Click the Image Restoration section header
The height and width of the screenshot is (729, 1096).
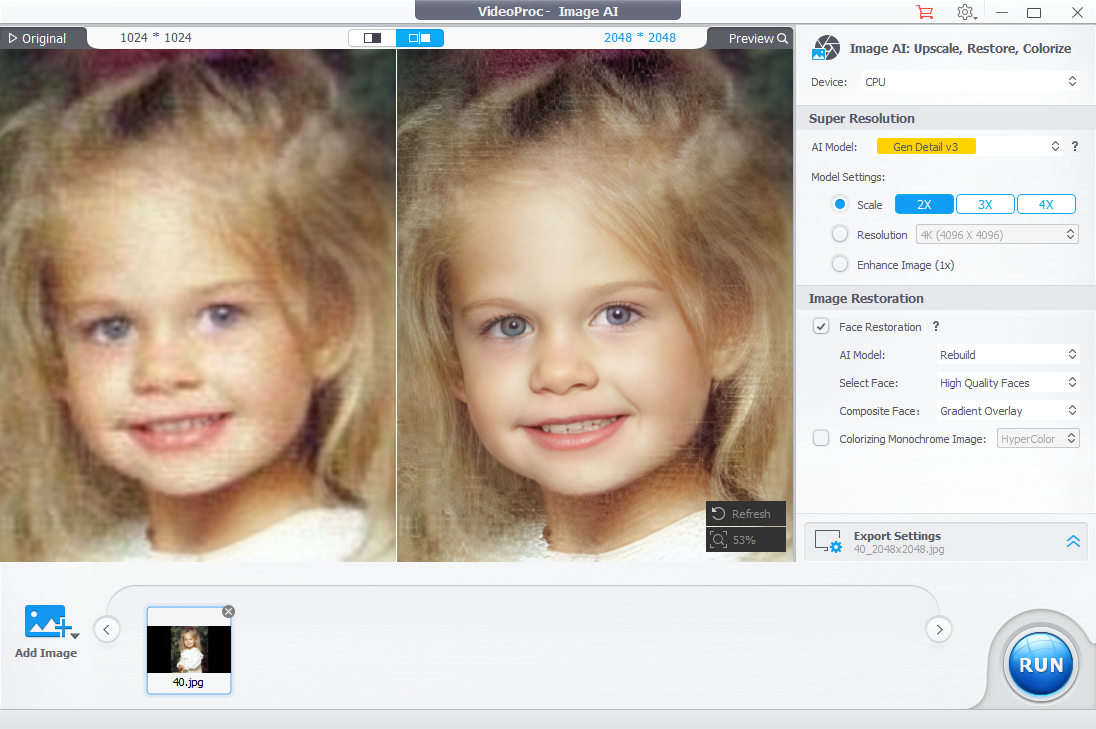click(x=866, y=298)
